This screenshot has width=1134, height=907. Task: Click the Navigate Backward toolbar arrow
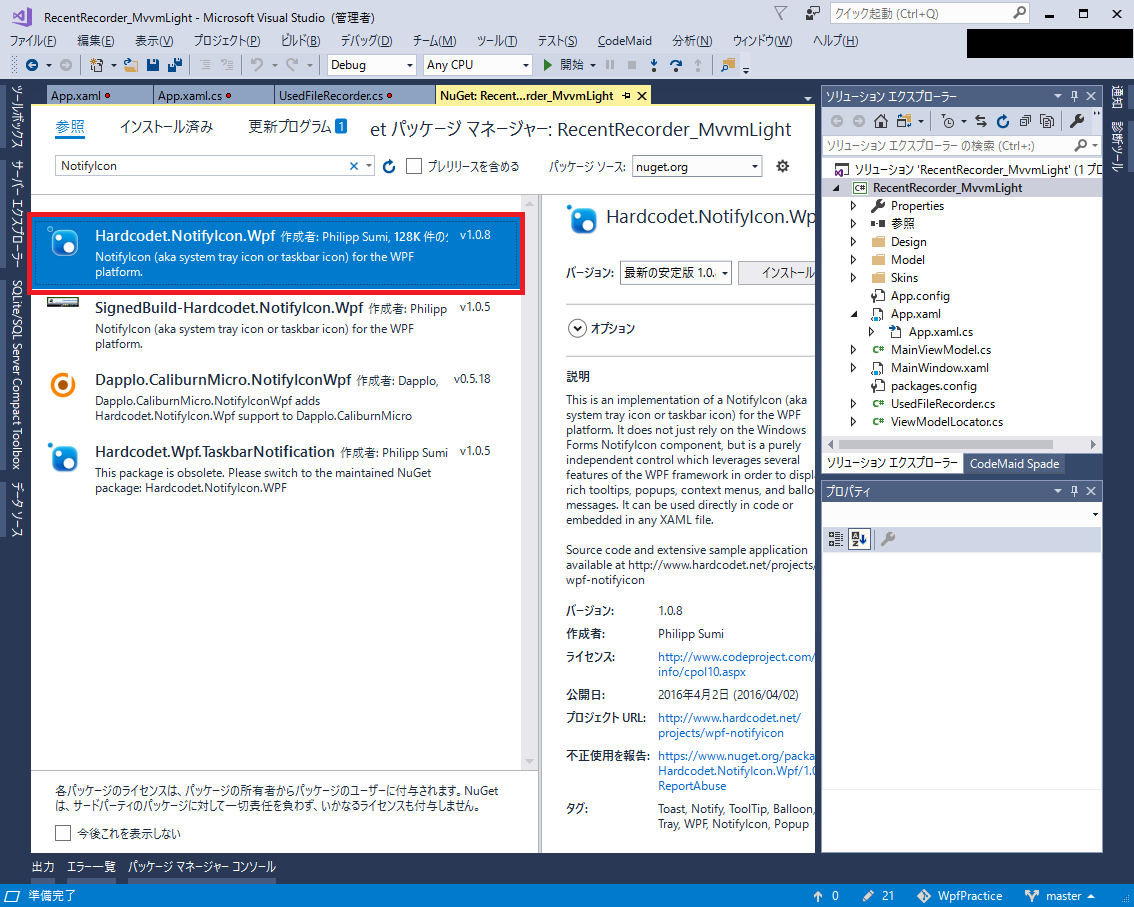click(x=32, y=65)
